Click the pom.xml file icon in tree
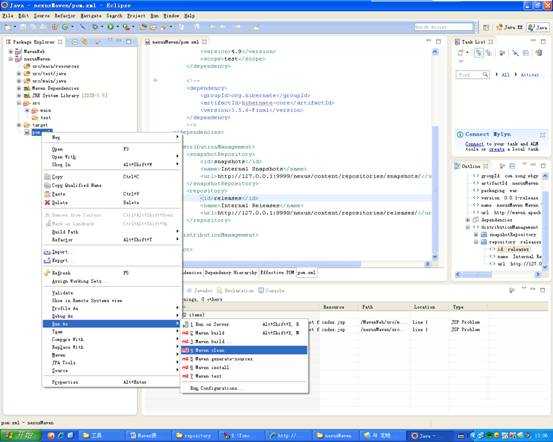This screenshot has height=442, width=553. point(27,132)
